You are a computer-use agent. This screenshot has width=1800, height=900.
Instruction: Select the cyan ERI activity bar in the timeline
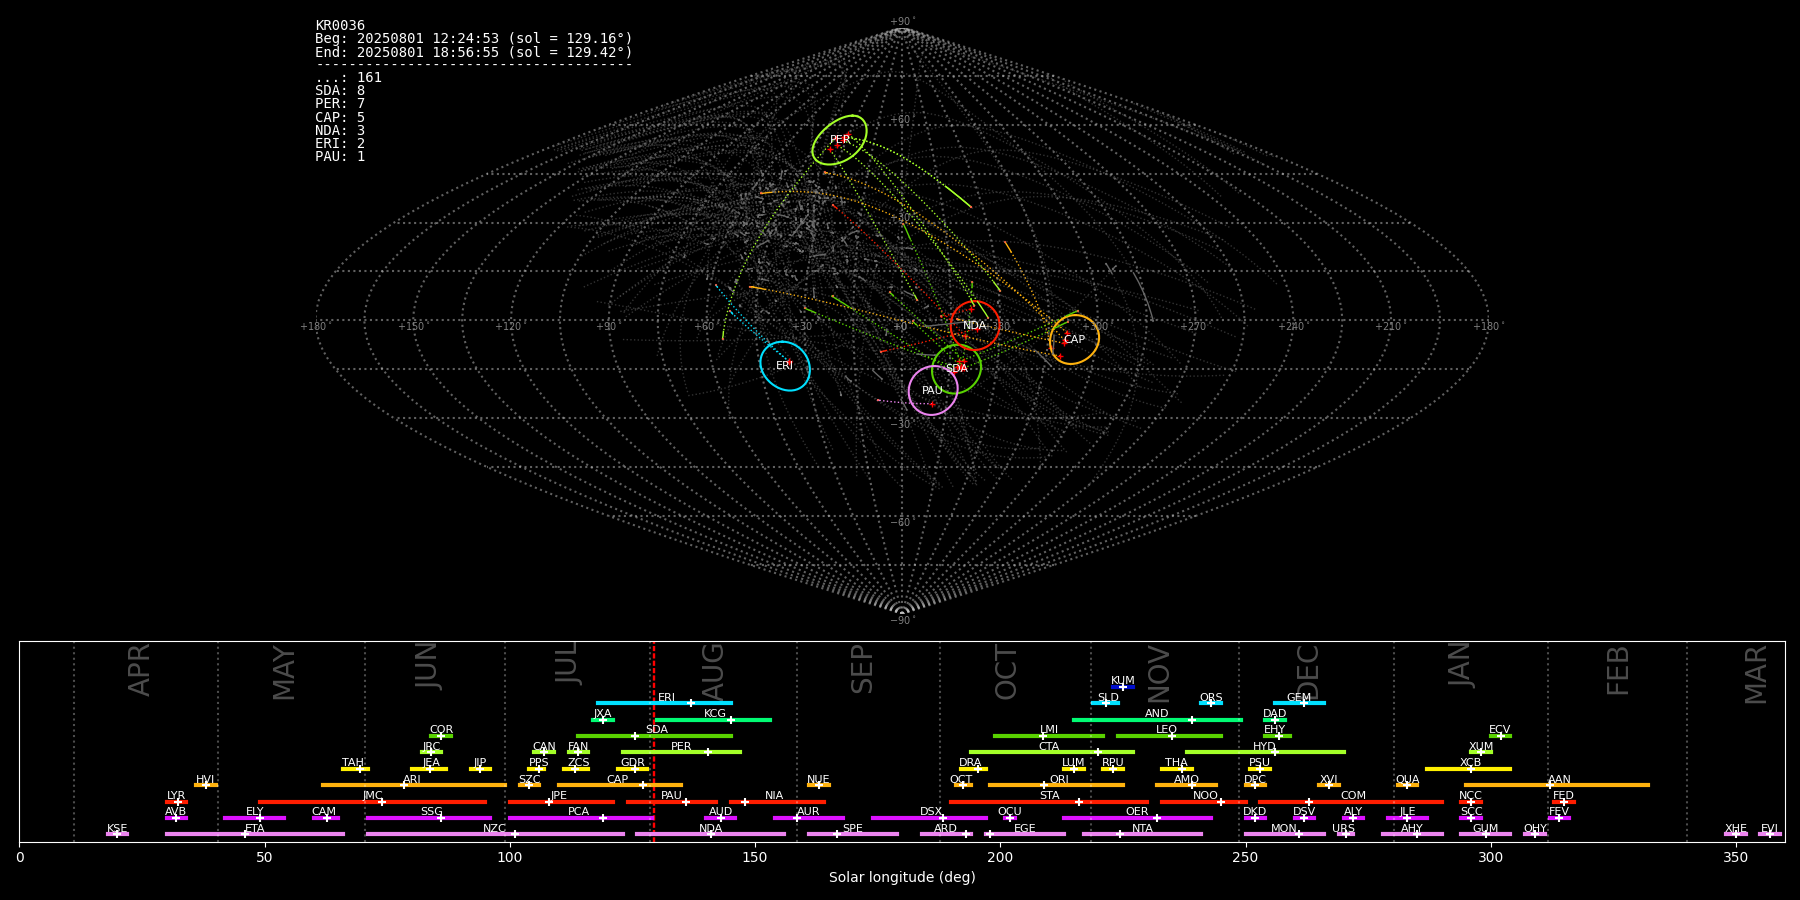coord(664,703)
